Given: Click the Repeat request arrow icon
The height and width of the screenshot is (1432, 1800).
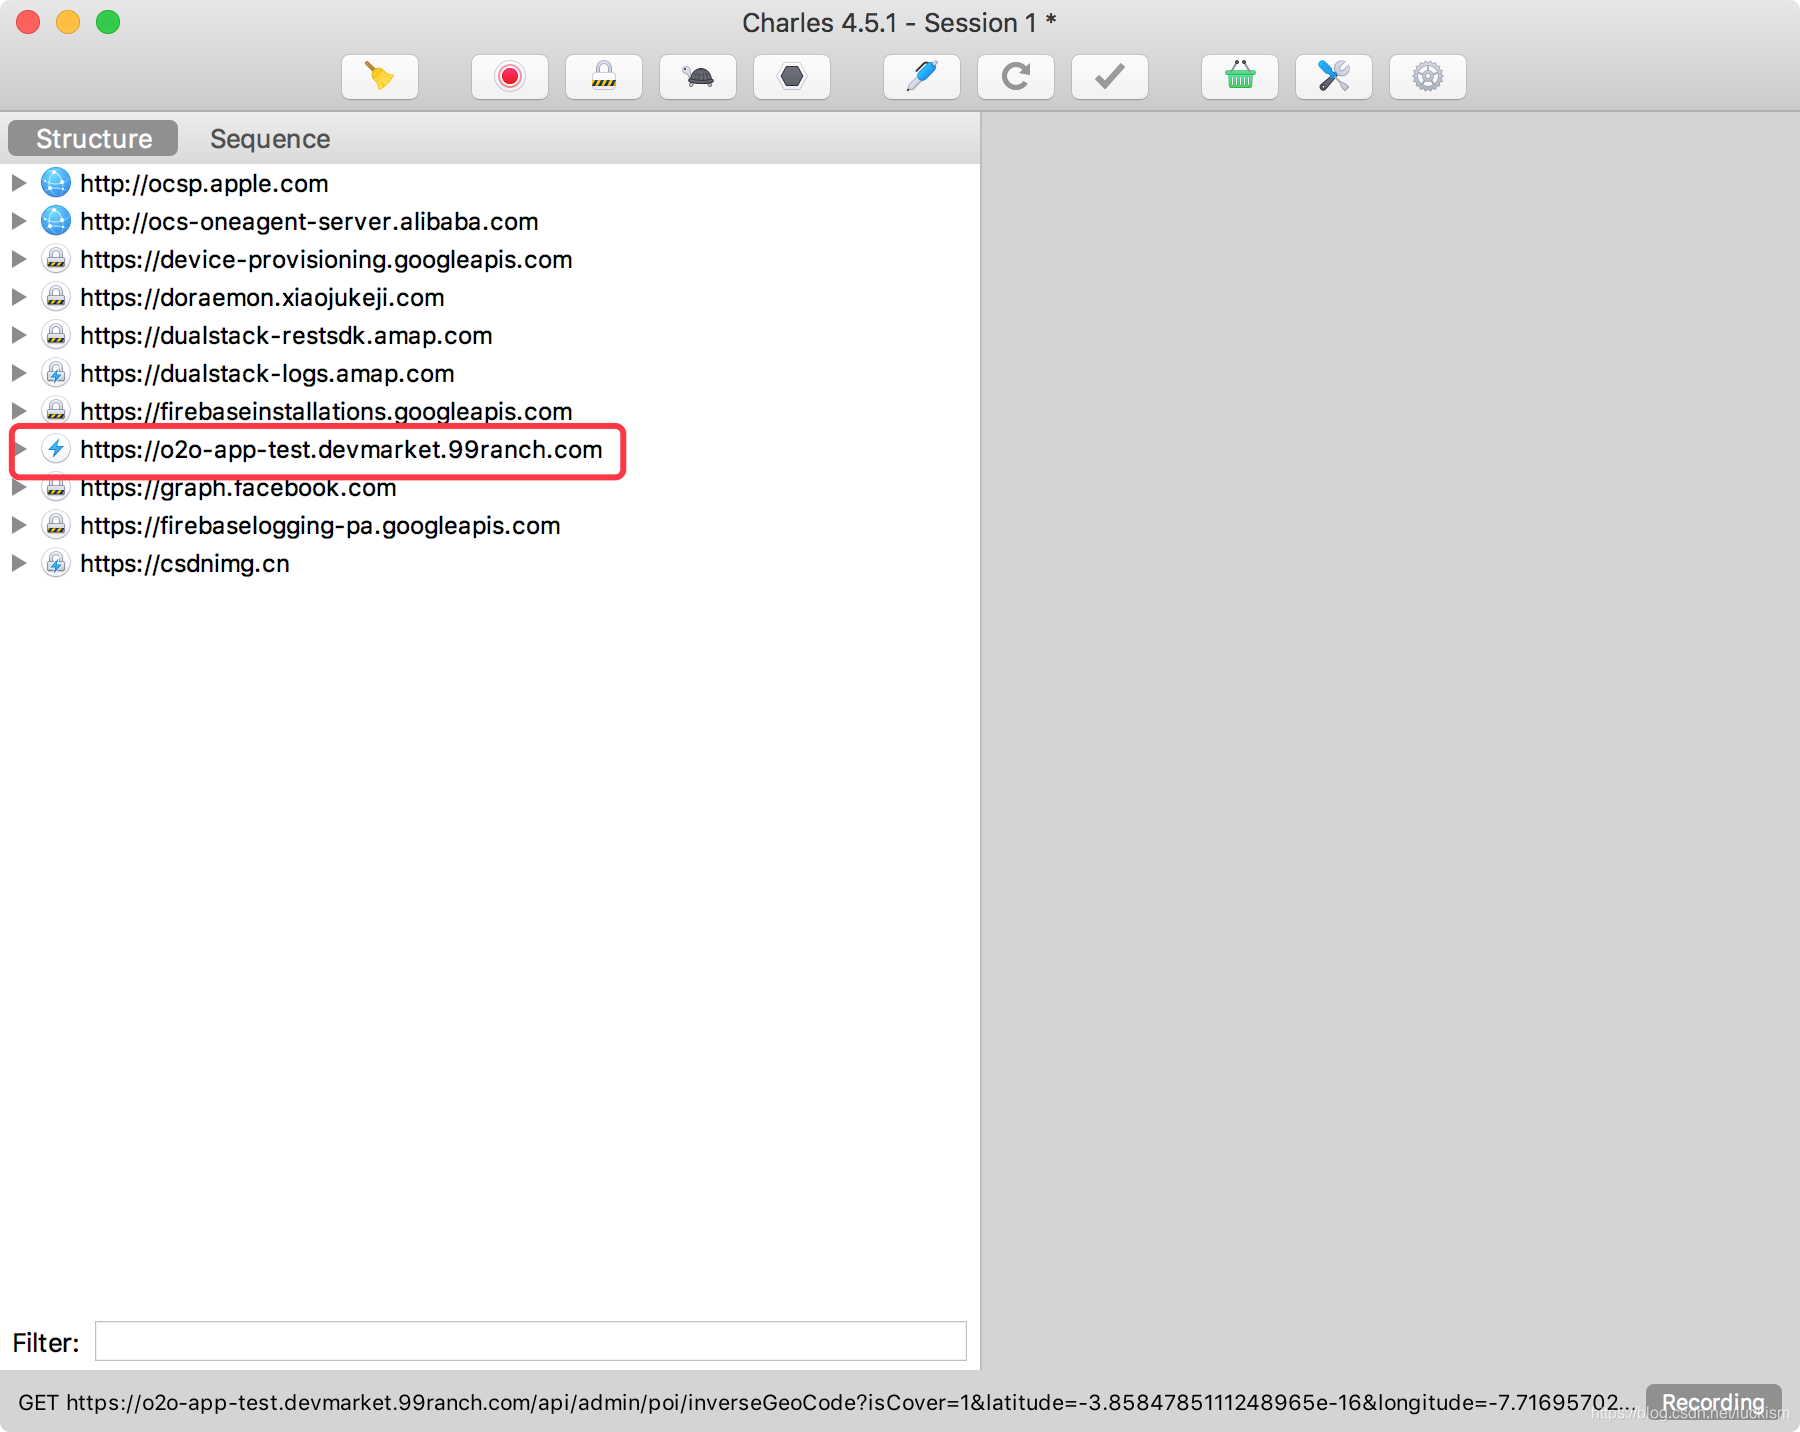Looking at the screenshot, I should pyautogui.click(x=1016, y=77).
